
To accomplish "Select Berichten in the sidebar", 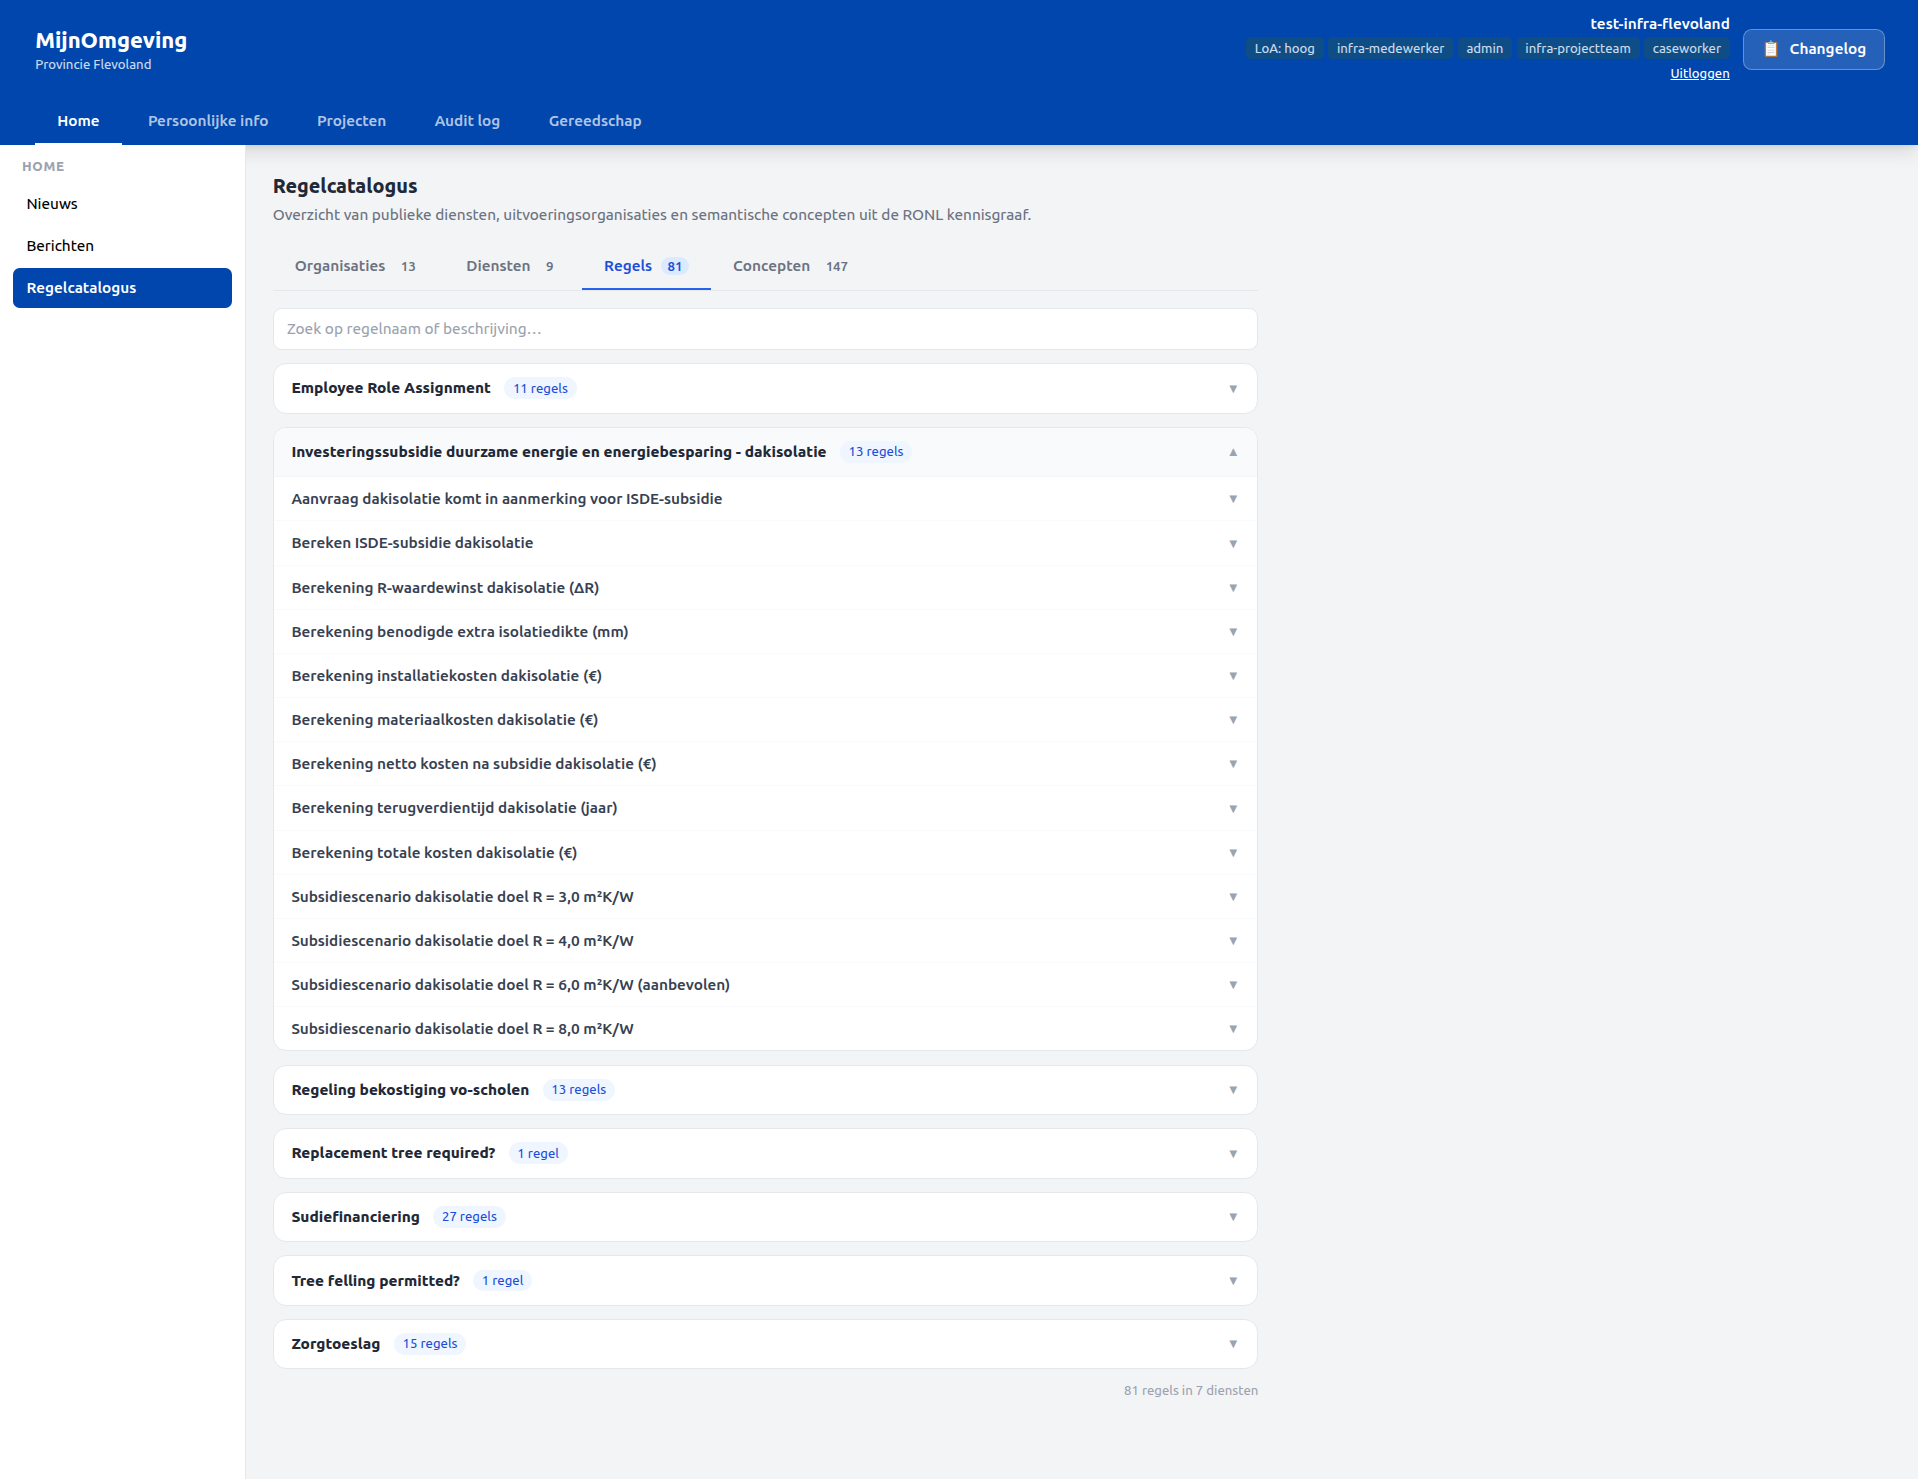I will point(60,245).
